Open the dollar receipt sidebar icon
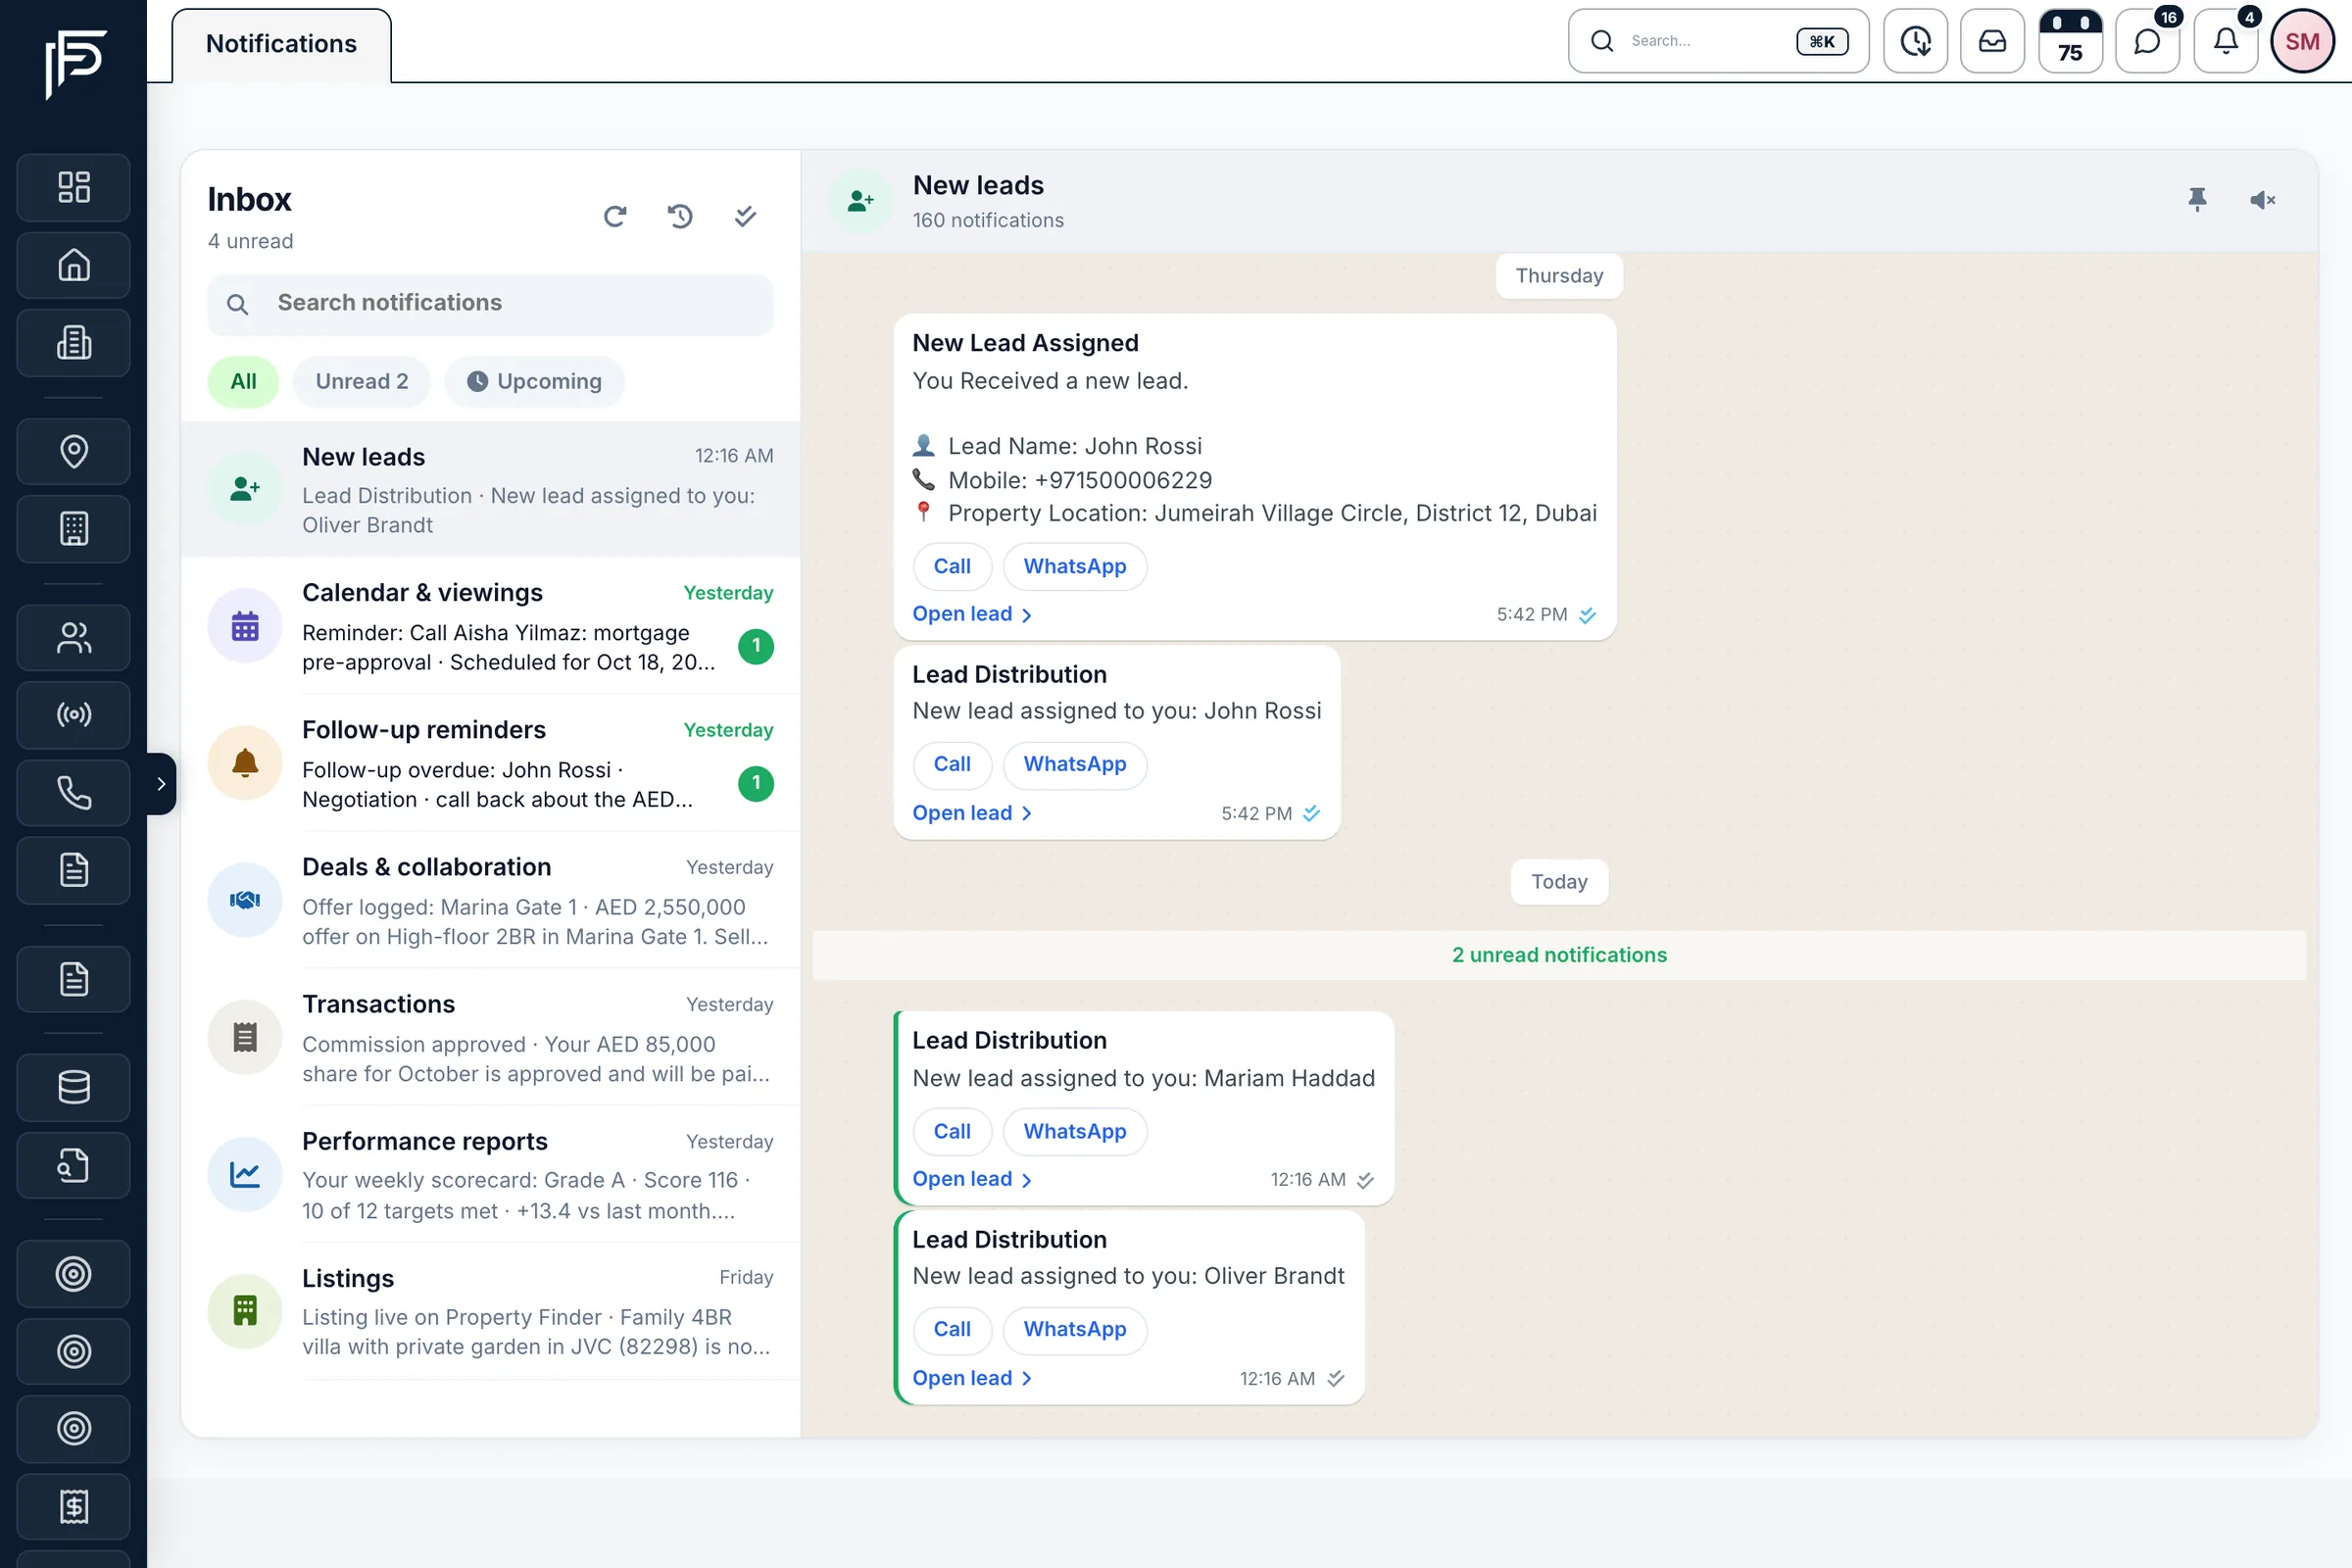Viewport: 2352px width, 1568px height. [x=73, y=1506]
